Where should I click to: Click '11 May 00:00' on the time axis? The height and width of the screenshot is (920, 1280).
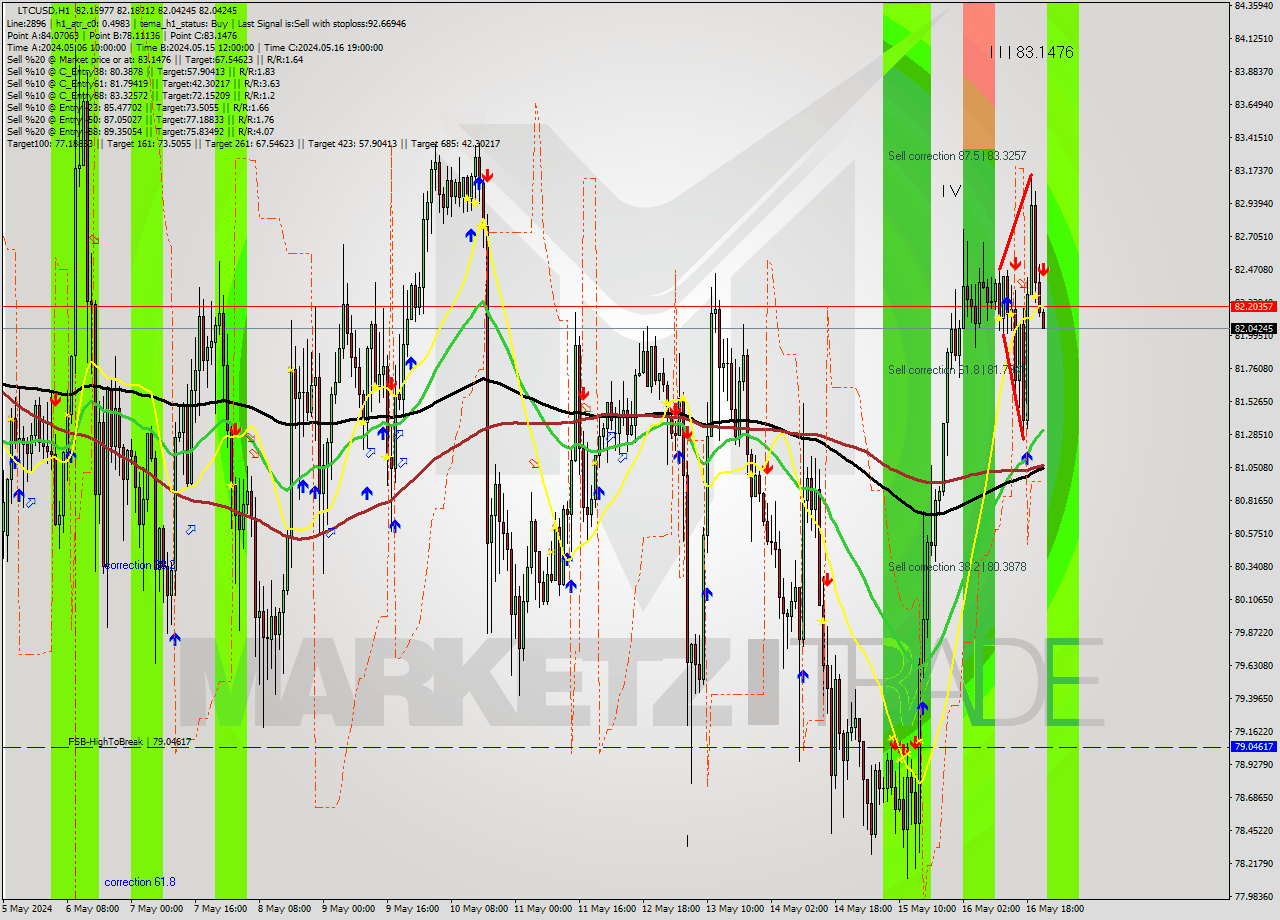(x=542, y=909)
